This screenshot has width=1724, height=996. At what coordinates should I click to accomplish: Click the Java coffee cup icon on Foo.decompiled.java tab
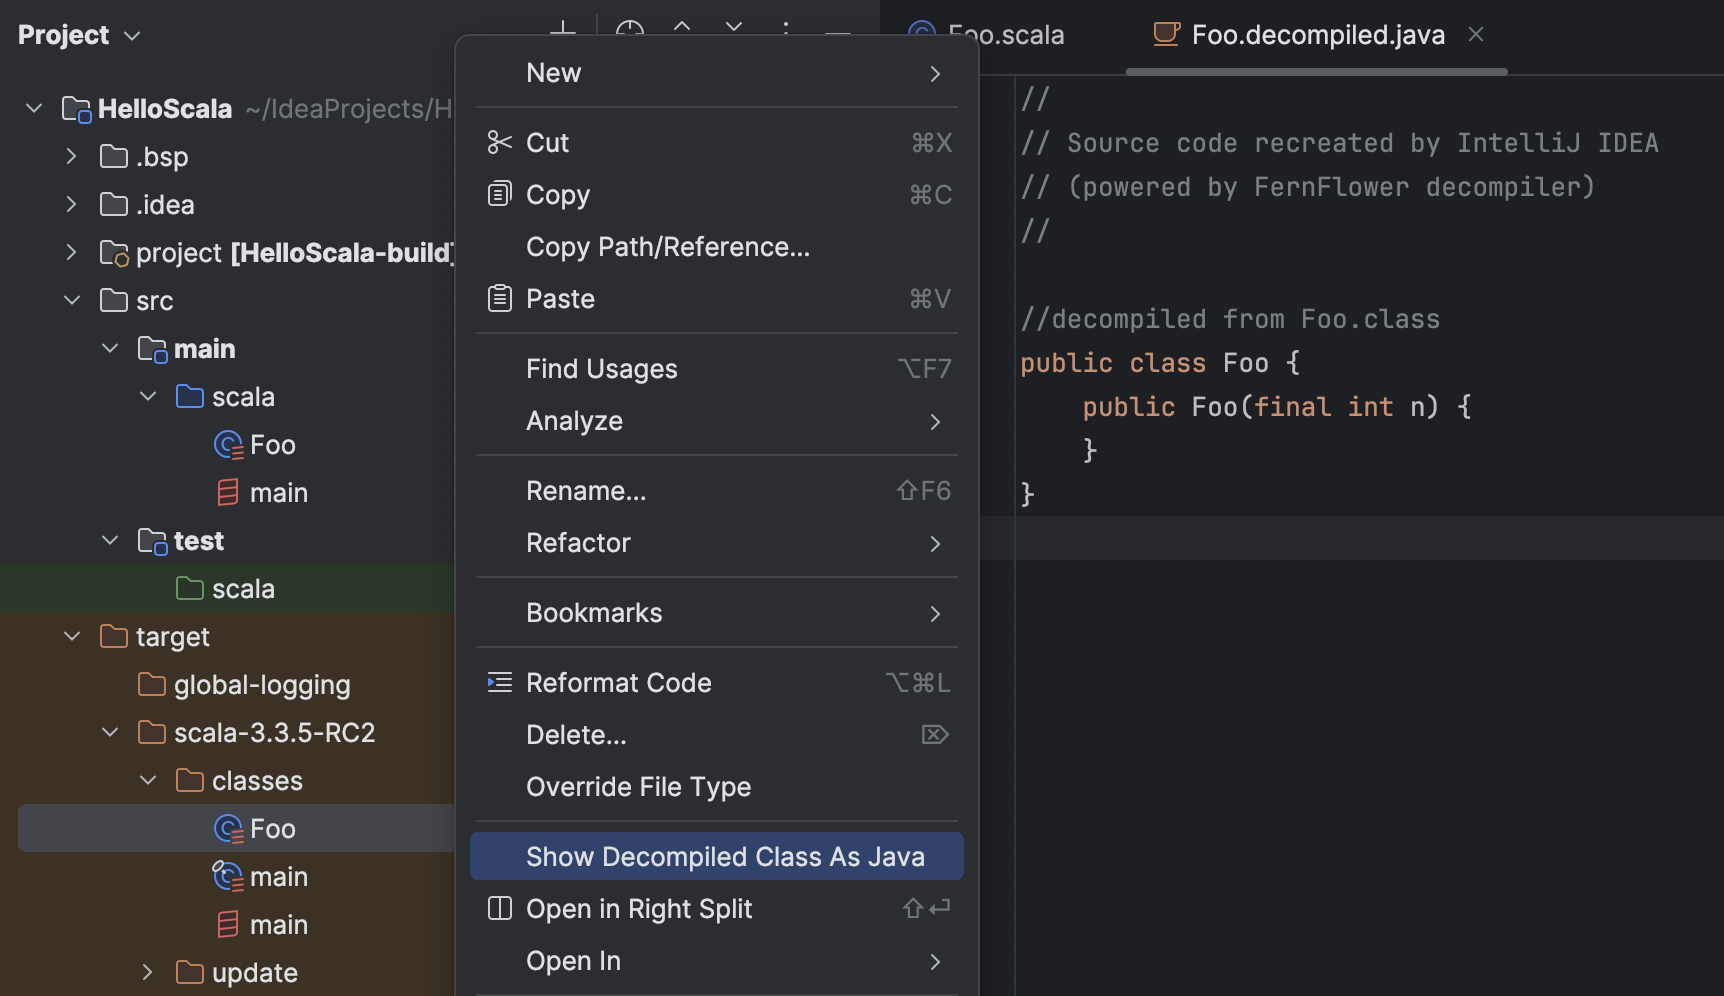(1164, 34)
